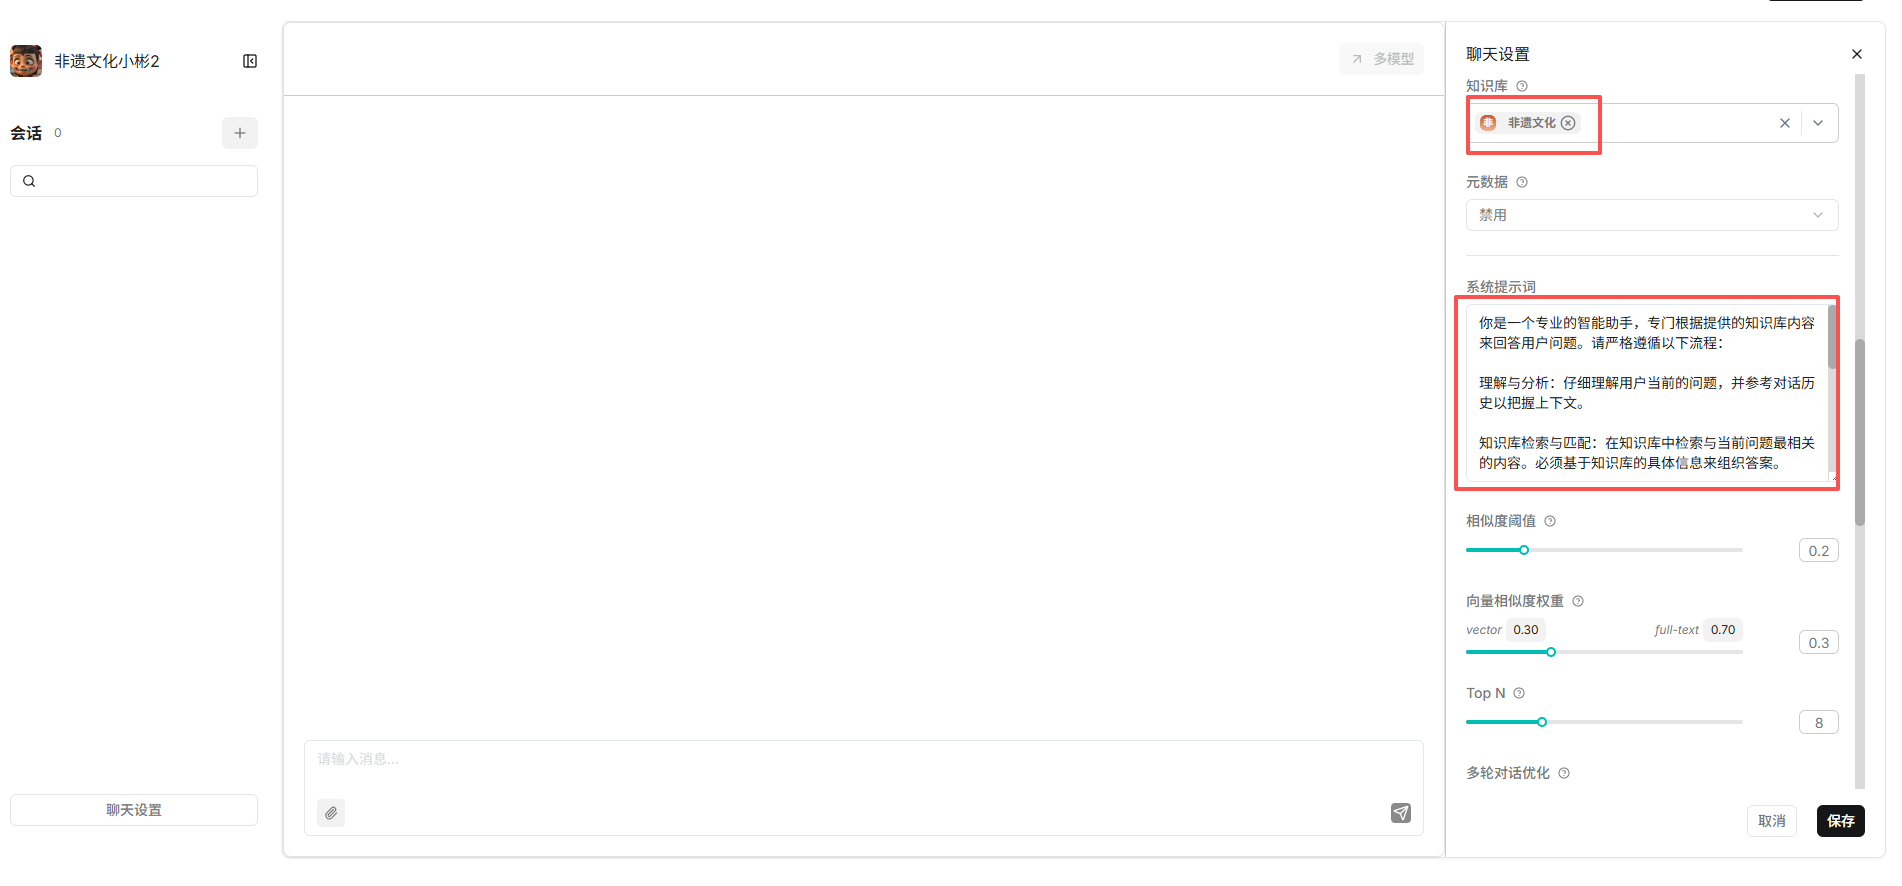The width and height of the screenshot is (1902, 886).
Task: Click the 聊天设置 button in sidebar
Action: 134,810
